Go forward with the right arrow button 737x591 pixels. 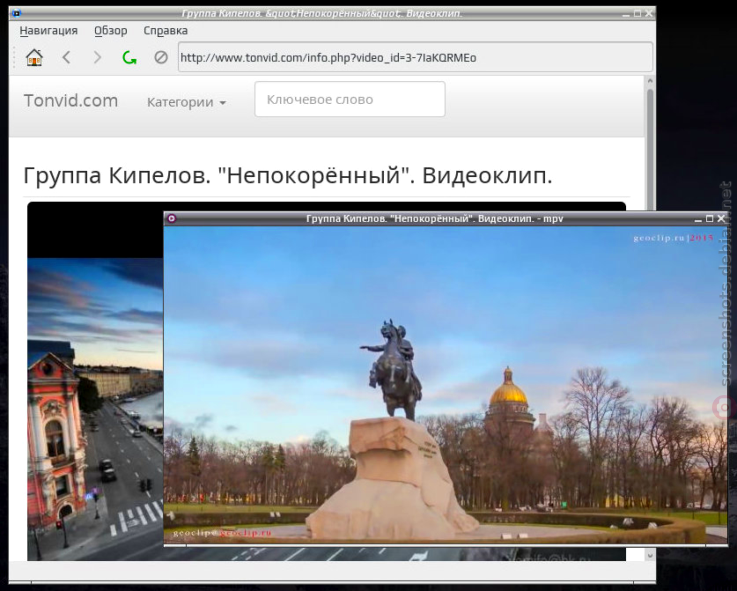point(97,58)
